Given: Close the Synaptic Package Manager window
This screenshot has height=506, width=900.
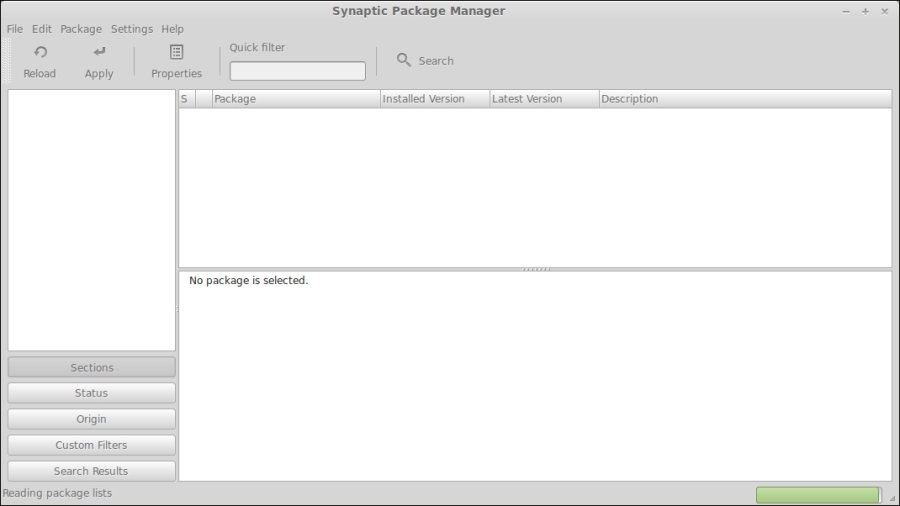Looking at the screenshot, I should pyautogui.click(x=885, y=11).
